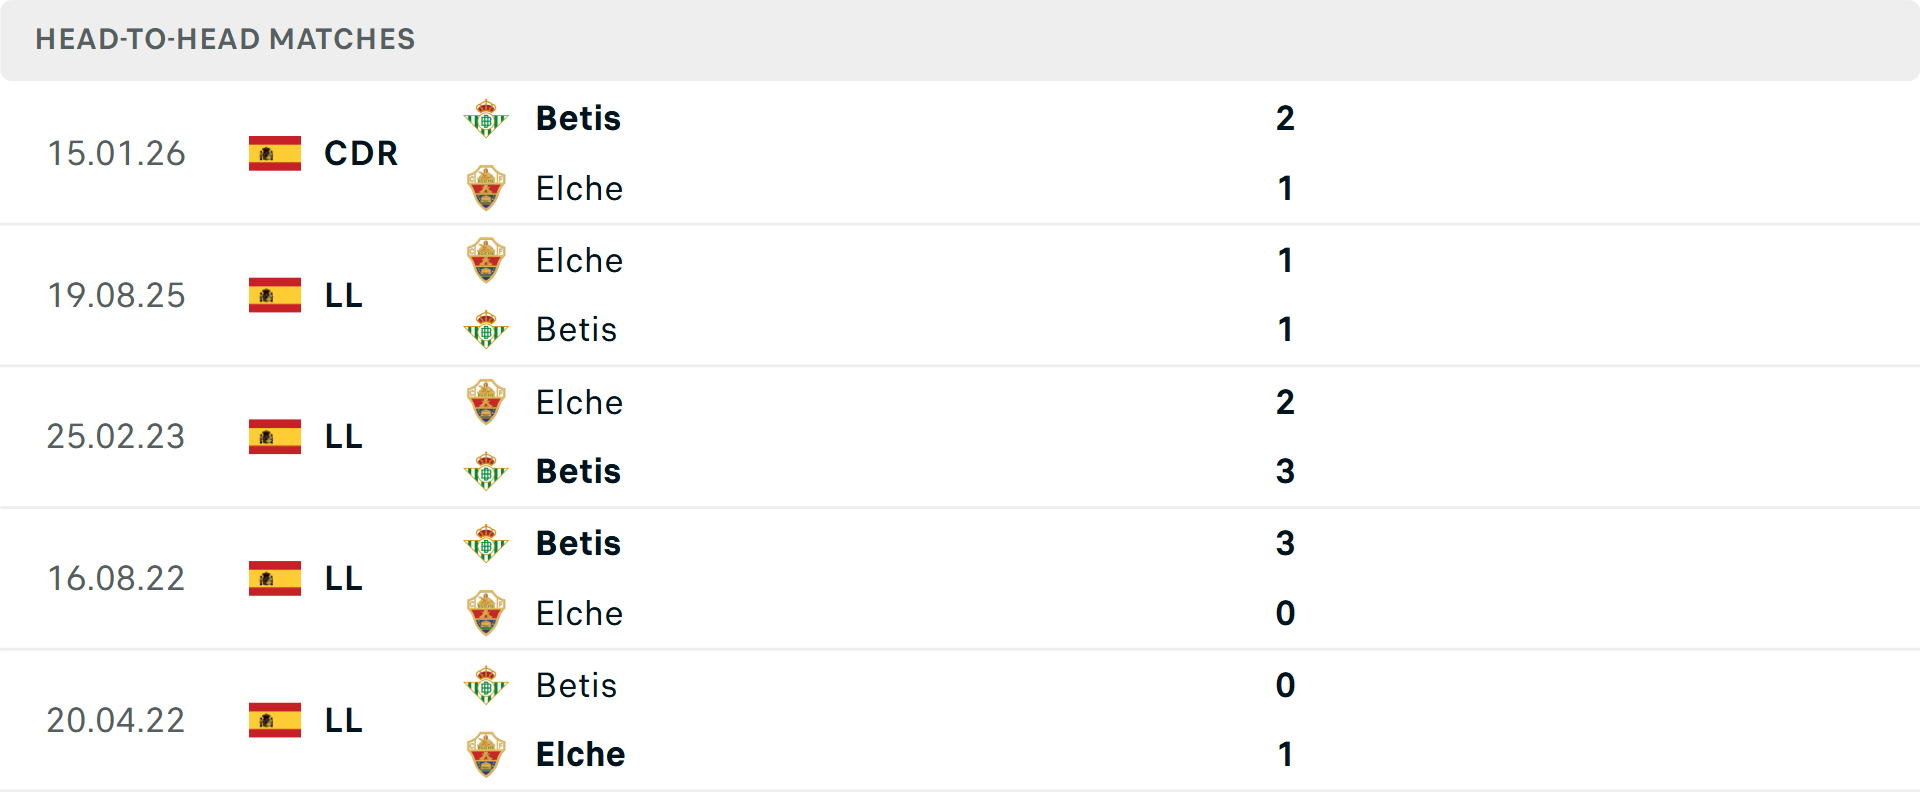This screenshot has height=792, width=1920.
Task: Click Spain flag in 20.04.22 row
Action: (275, 720)
